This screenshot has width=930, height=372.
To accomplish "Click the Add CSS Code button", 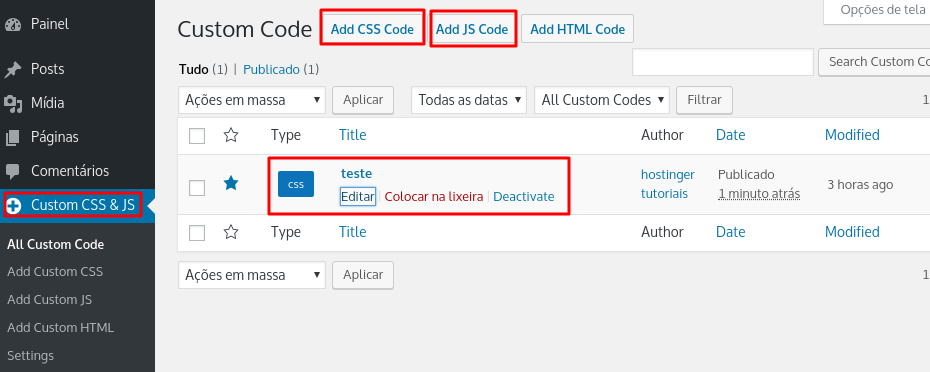I will coord(372,29).
